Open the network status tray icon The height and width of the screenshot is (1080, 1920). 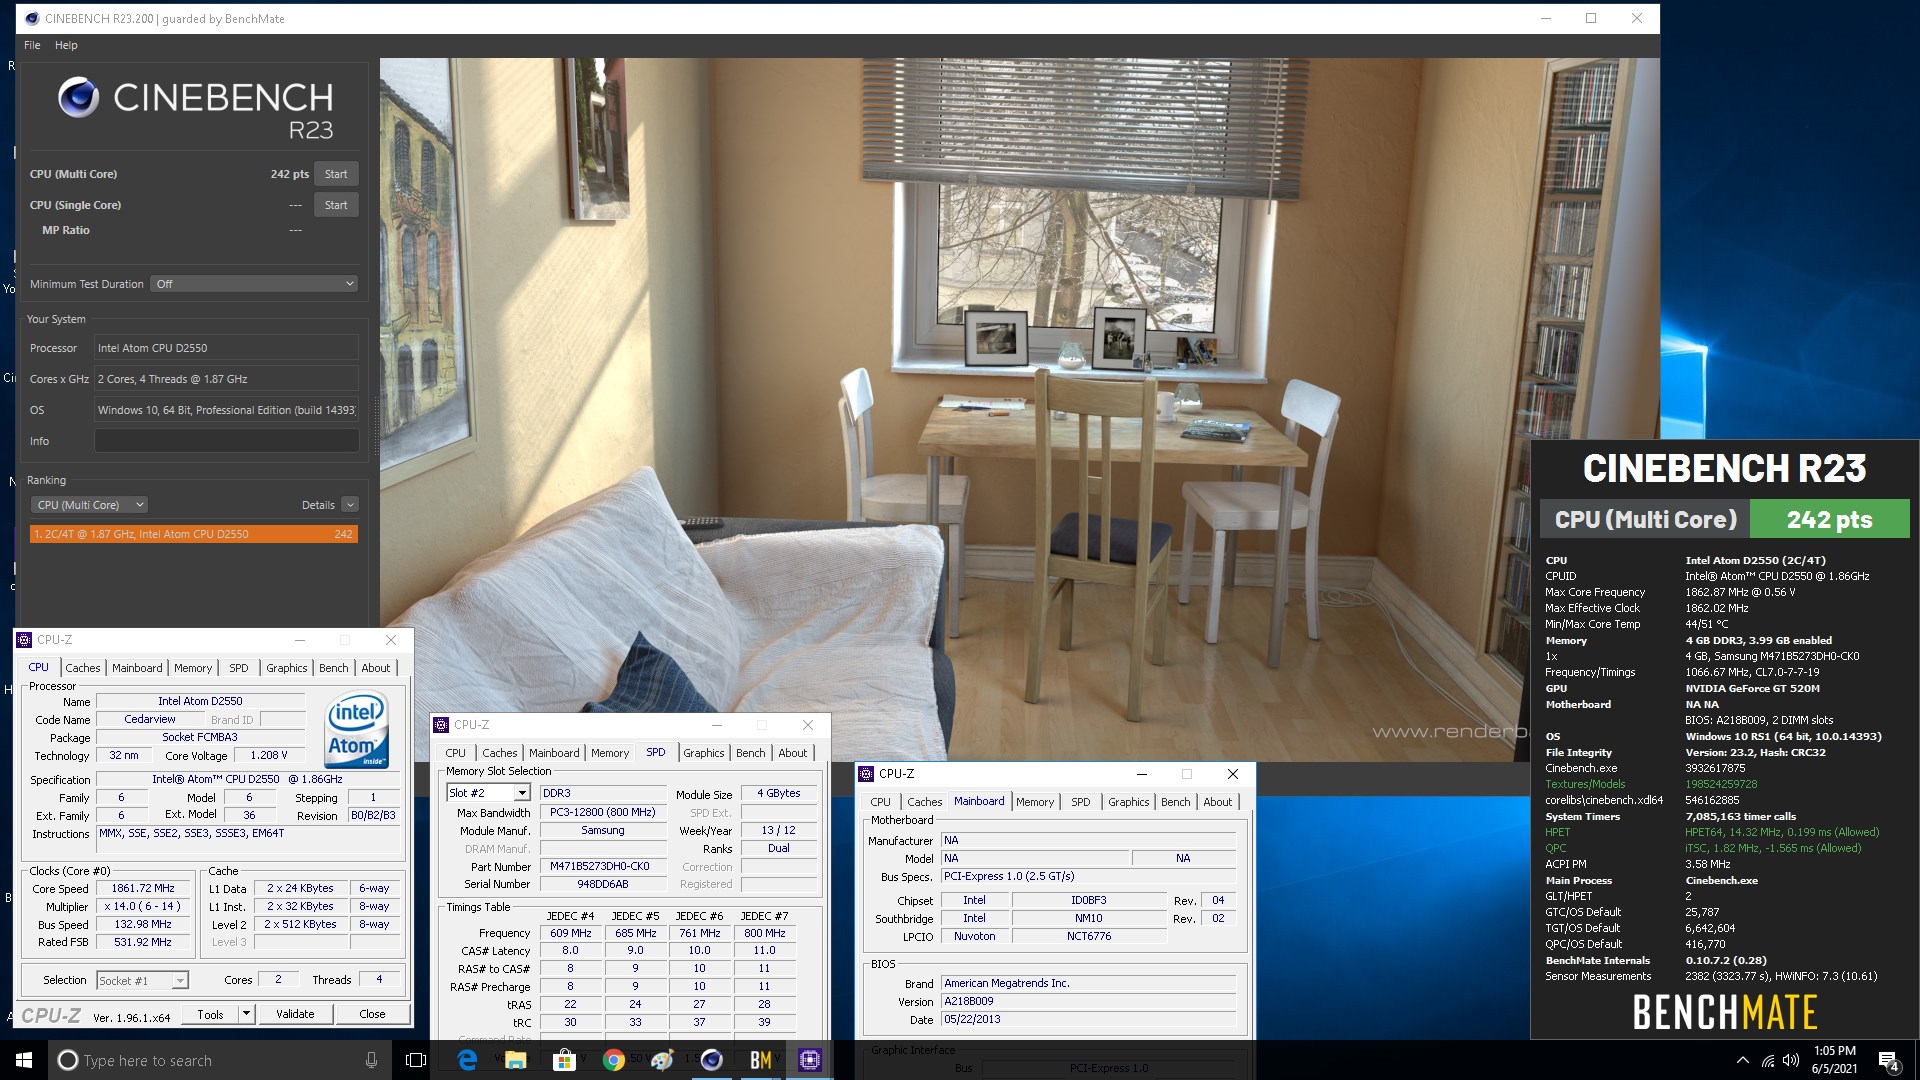coord(1768,1060)
